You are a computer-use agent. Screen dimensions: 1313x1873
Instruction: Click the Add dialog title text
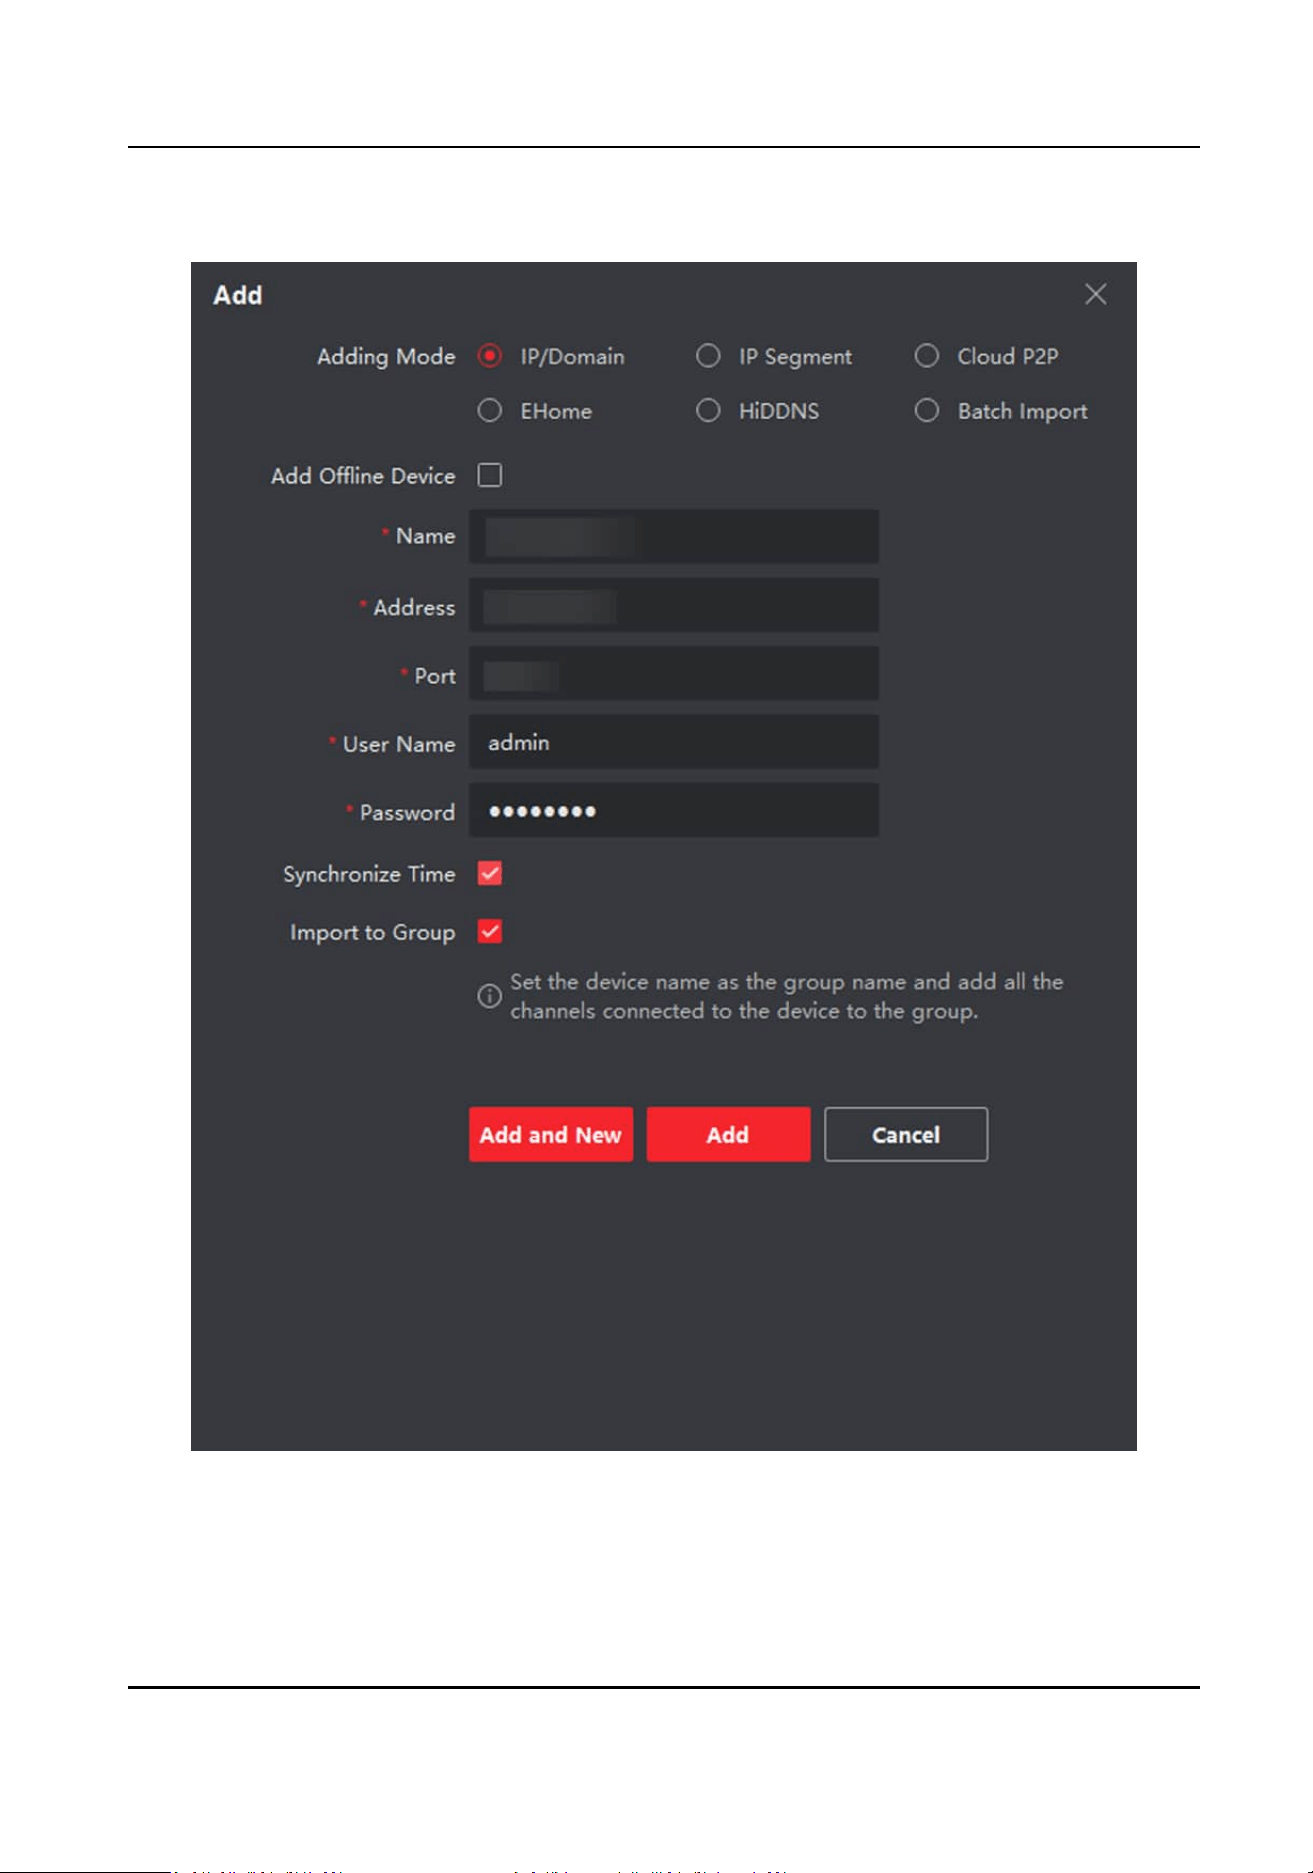pyautogui.click(x=238, y=295)
